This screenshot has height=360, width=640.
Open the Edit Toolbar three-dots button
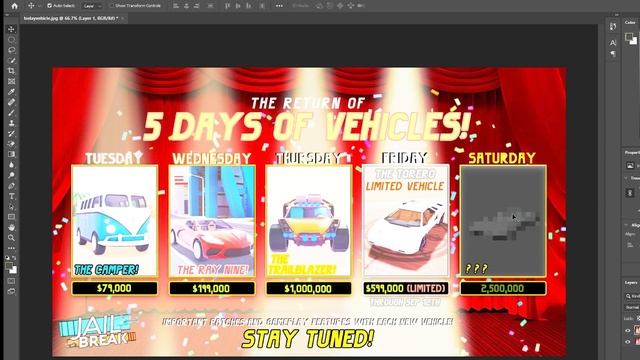tap(11, 248)
